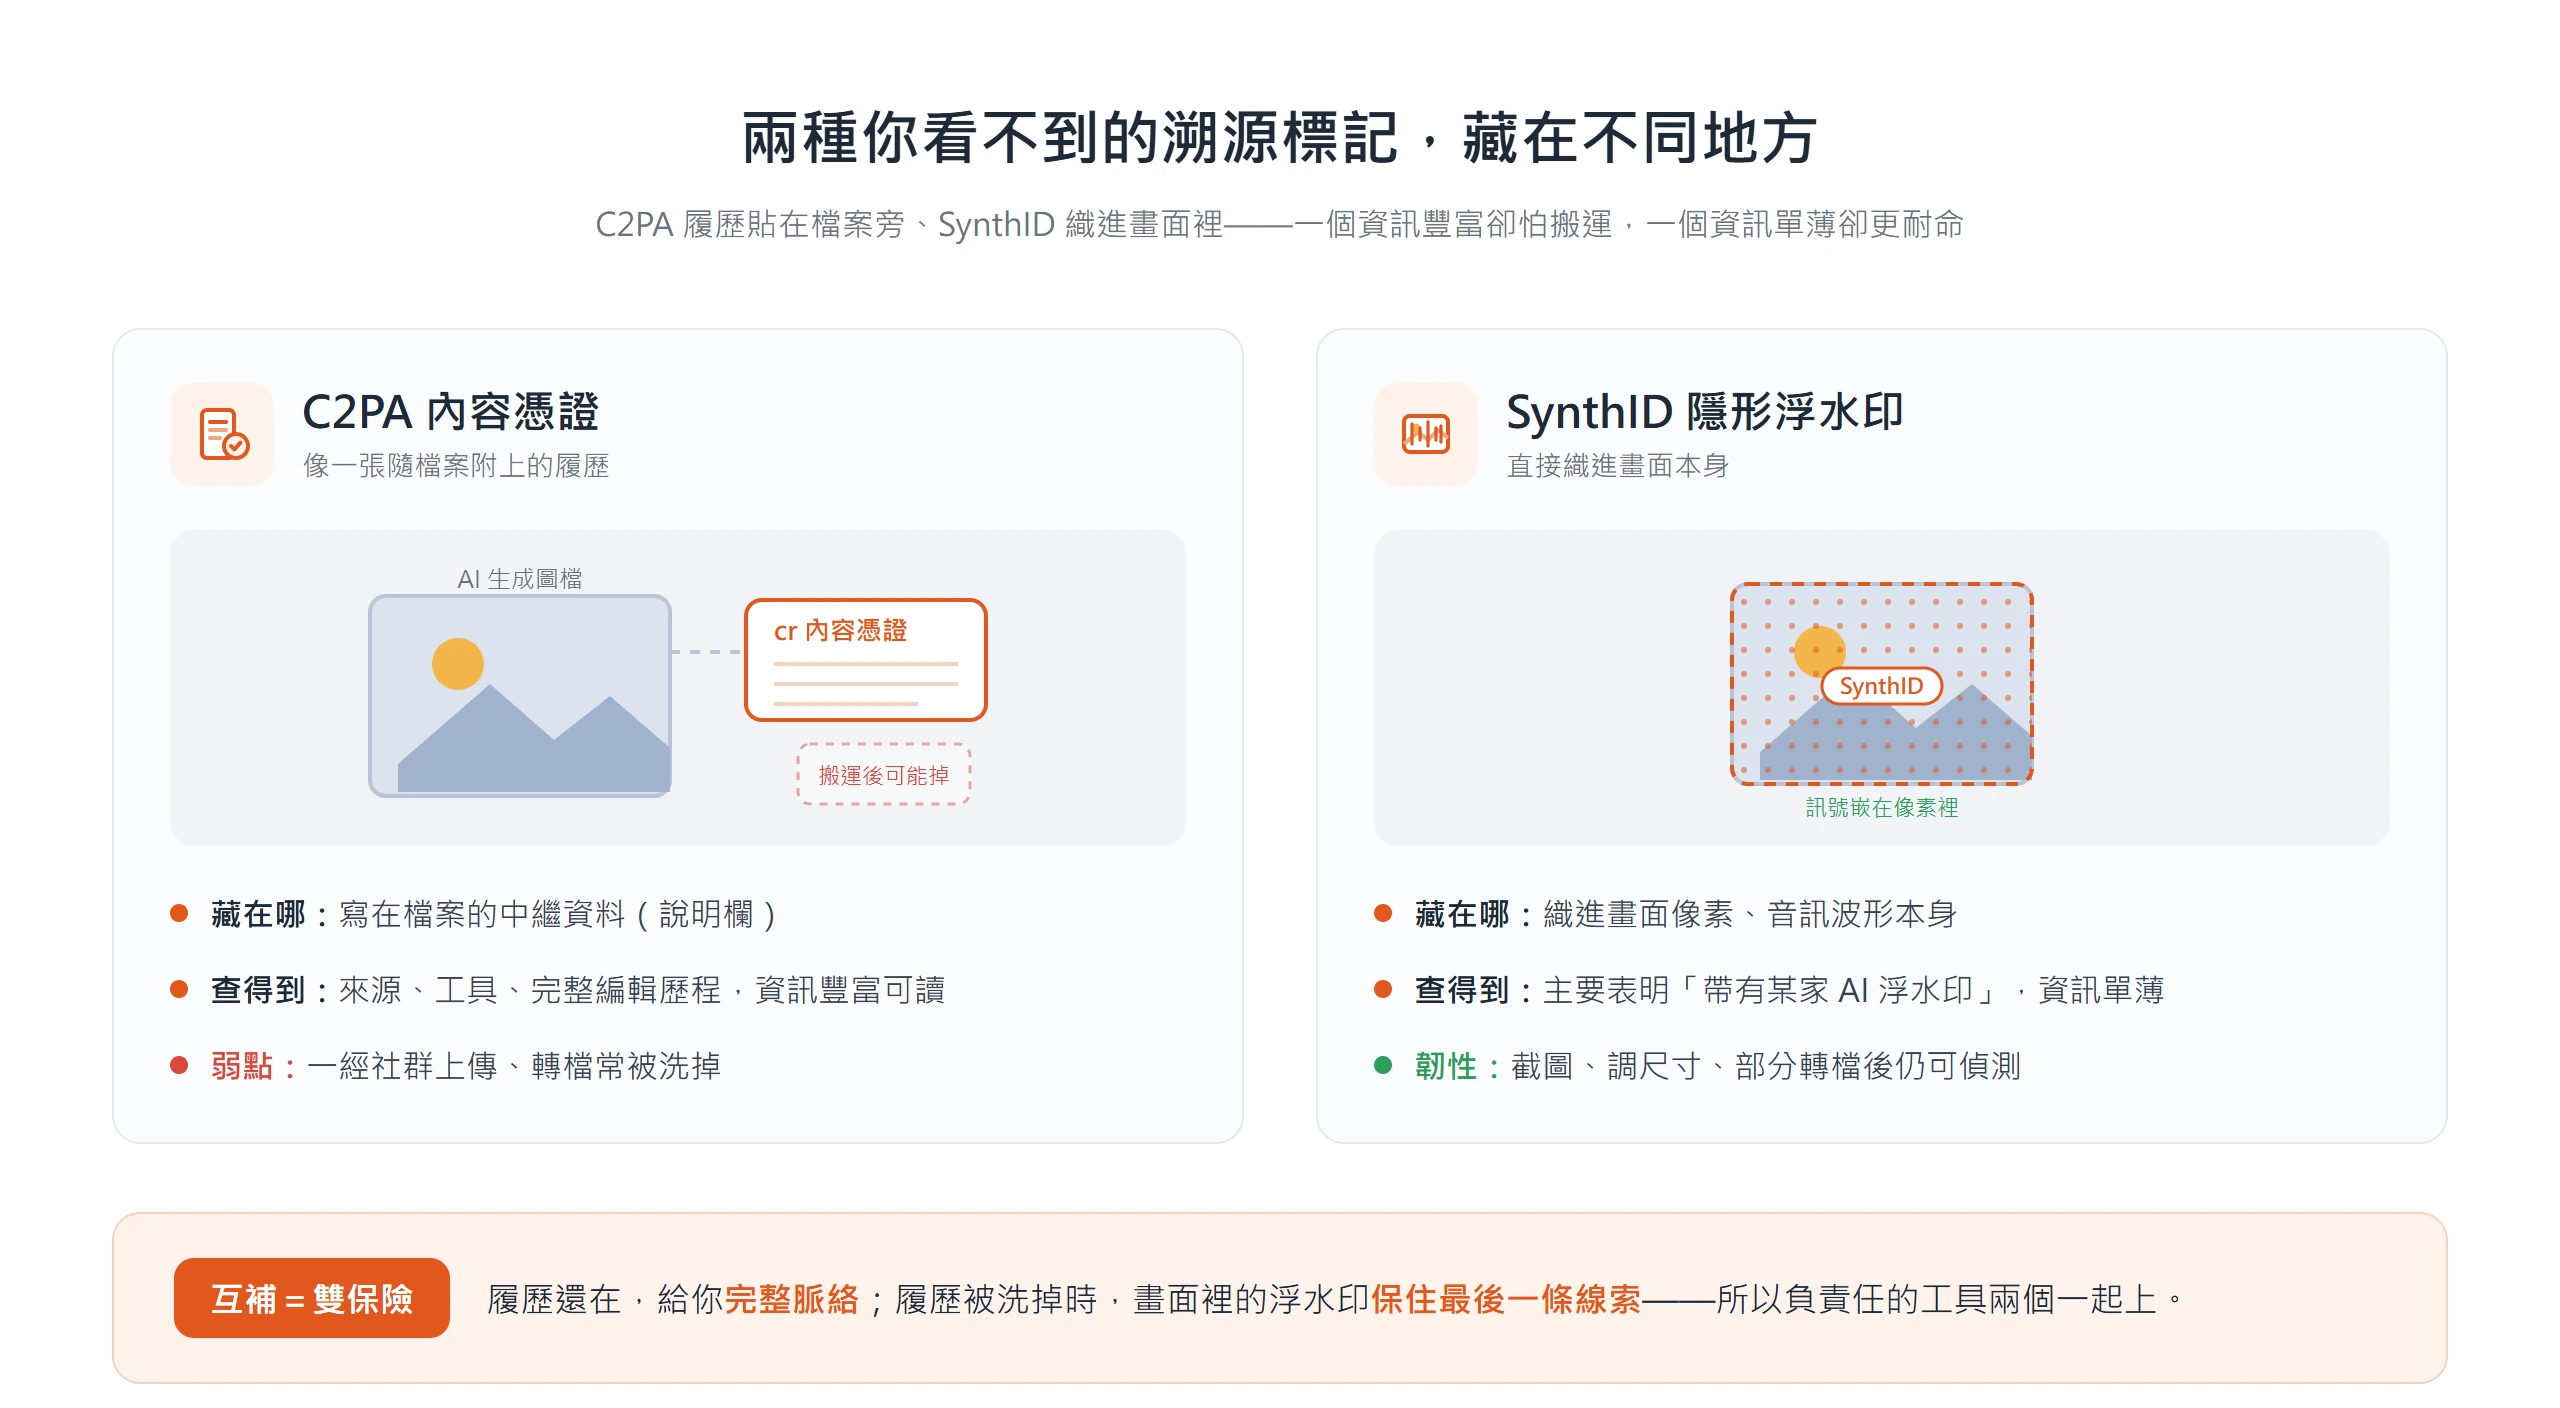Viewport: 2560px width, 1408px height.
Task: Click the C2PA document-check icon
Action: tap(222, 434)
